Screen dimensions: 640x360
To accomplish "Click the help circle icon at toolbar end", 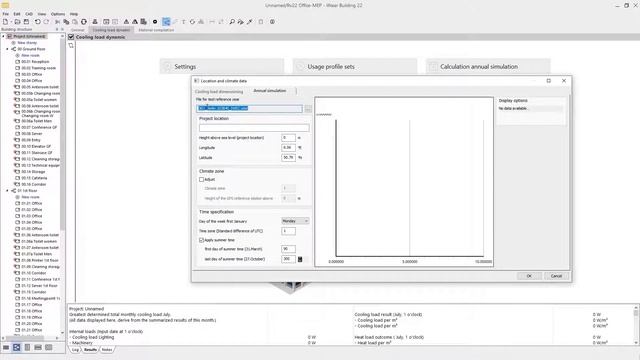I will pyautogui.click(x=272, y=22).
